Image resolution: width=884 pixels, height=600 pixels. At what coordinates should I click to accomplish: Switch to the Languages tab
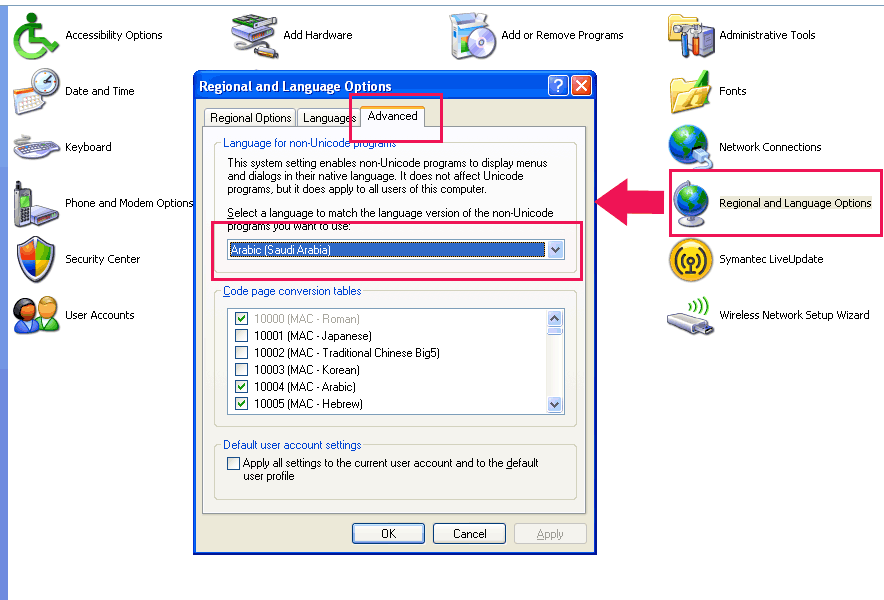(328, 117)
